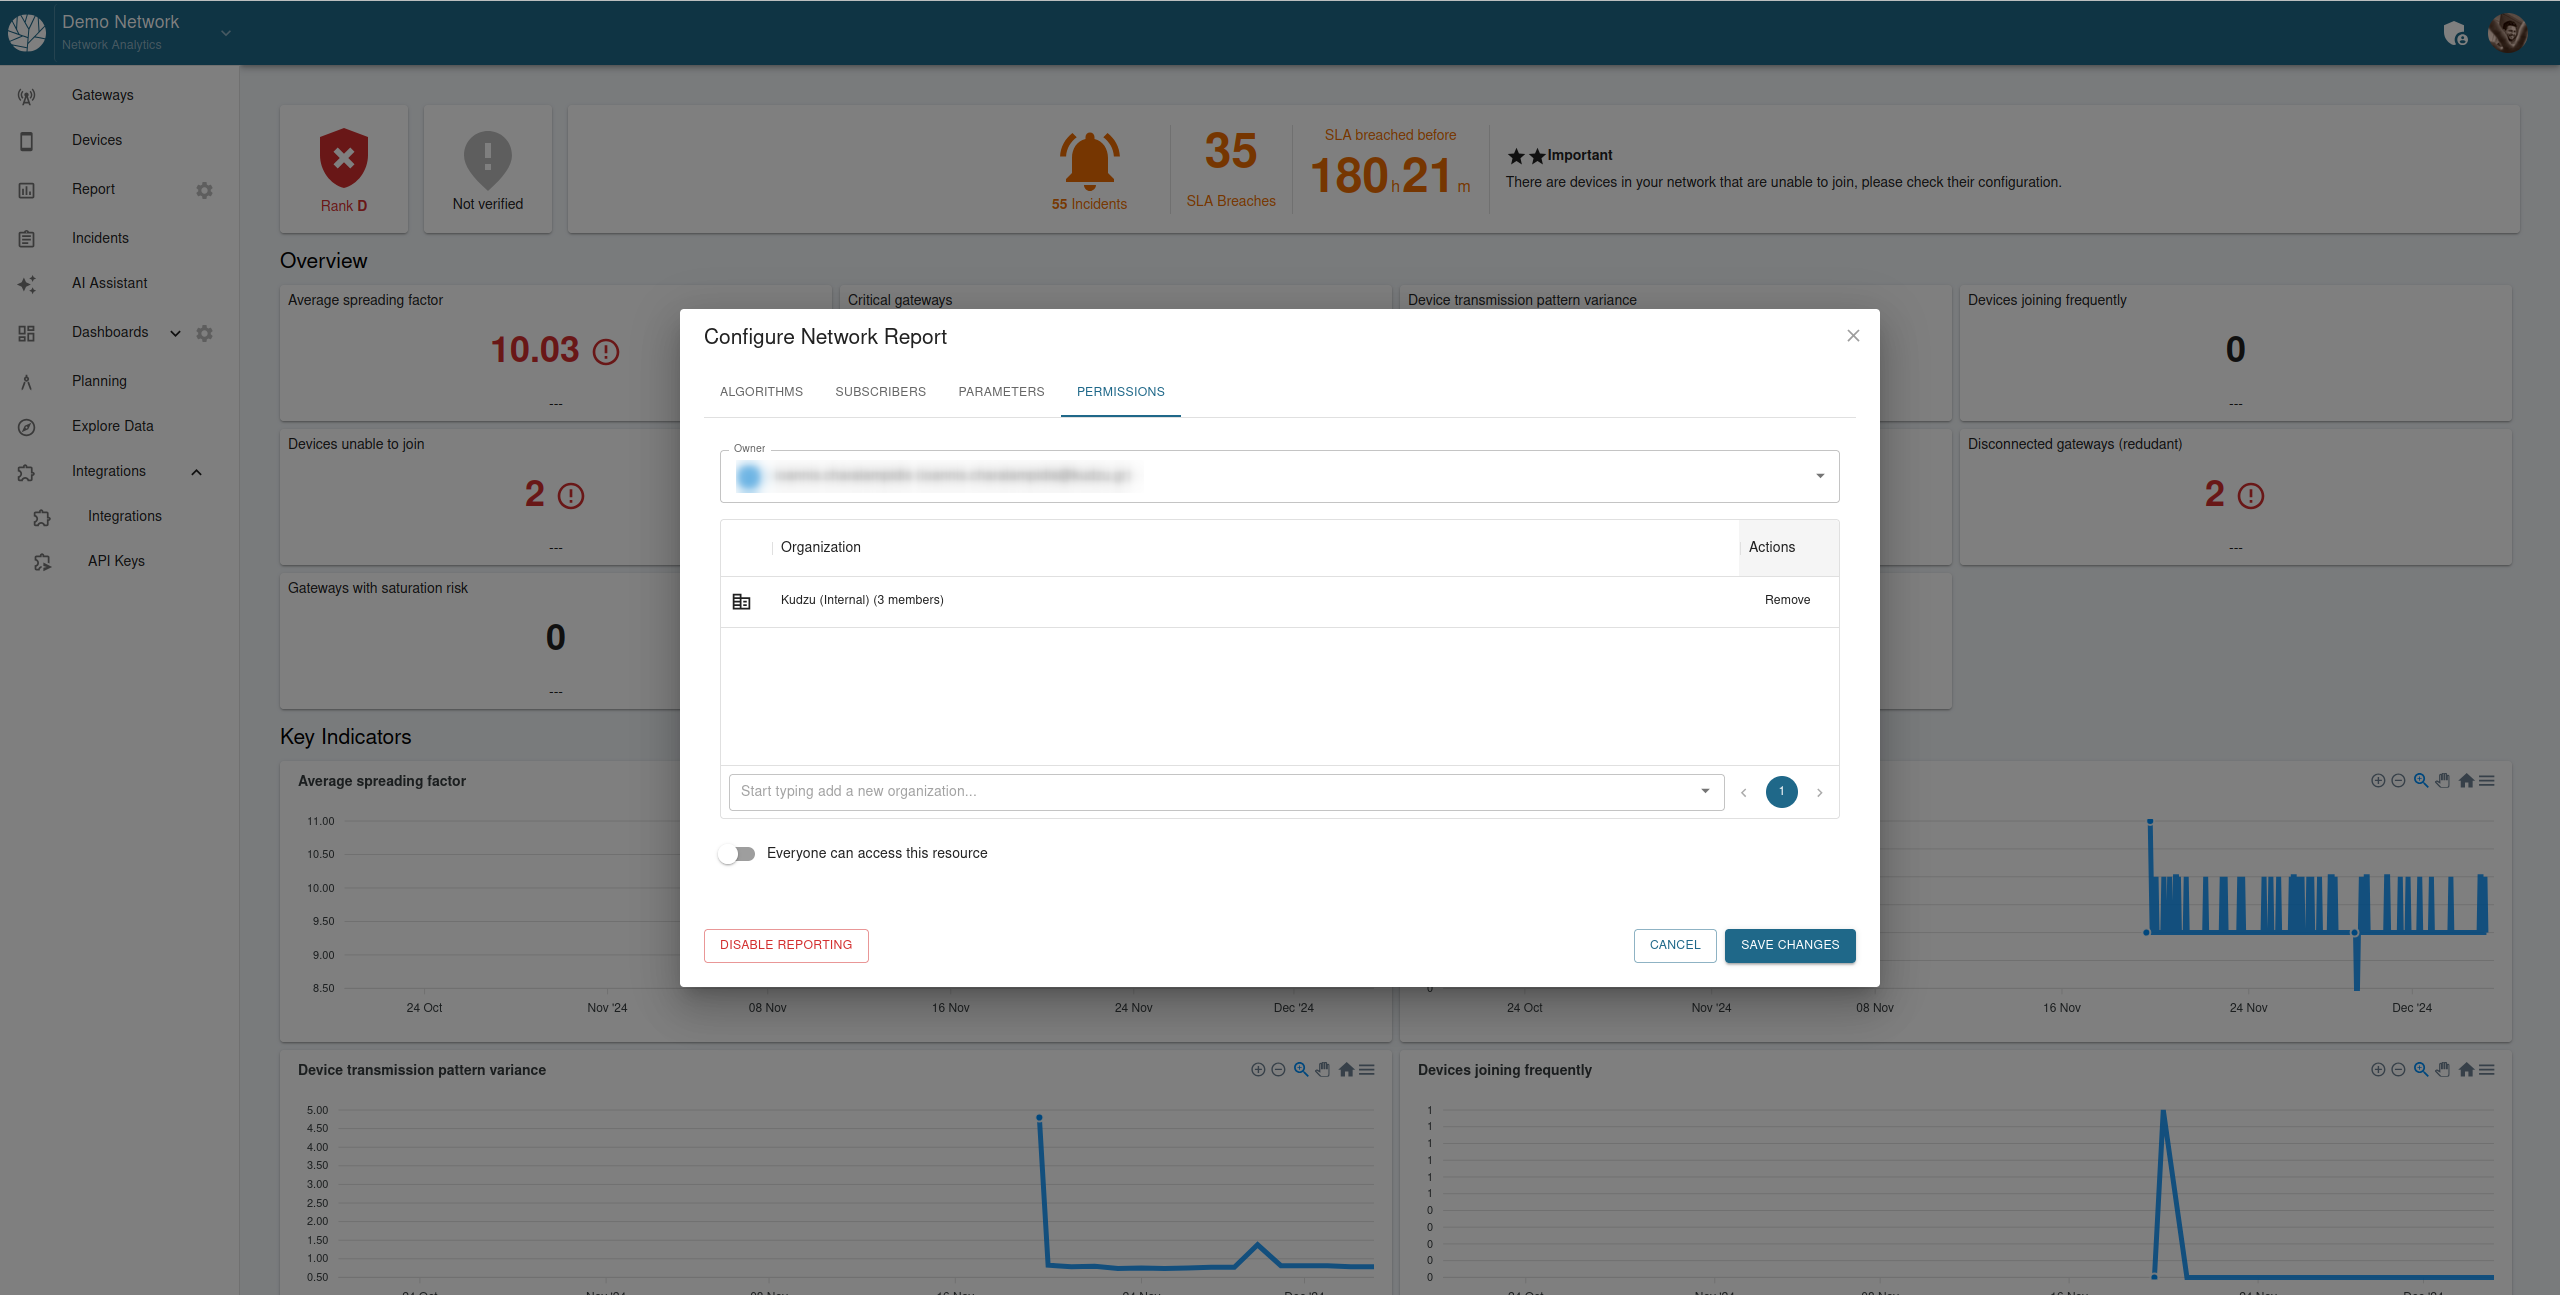Click page 1 in the organization pagination
This screenshot has height=1295, width=2560.
(x=1781, y=792)
